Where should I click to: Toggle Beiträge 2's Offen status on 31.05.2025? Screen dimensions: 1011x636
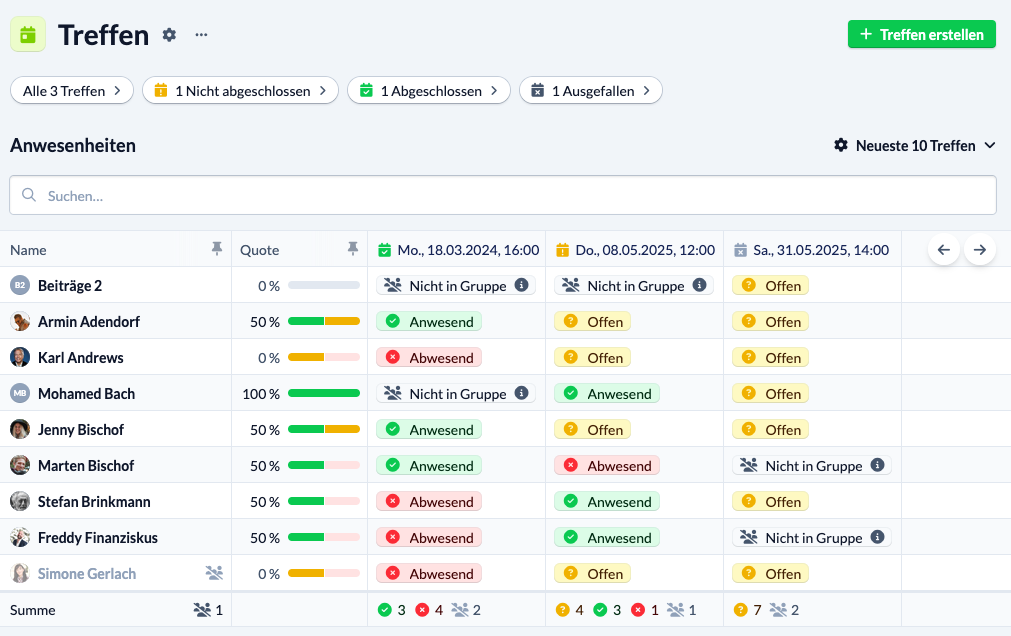pyautogui.click(x=771, y=285)
